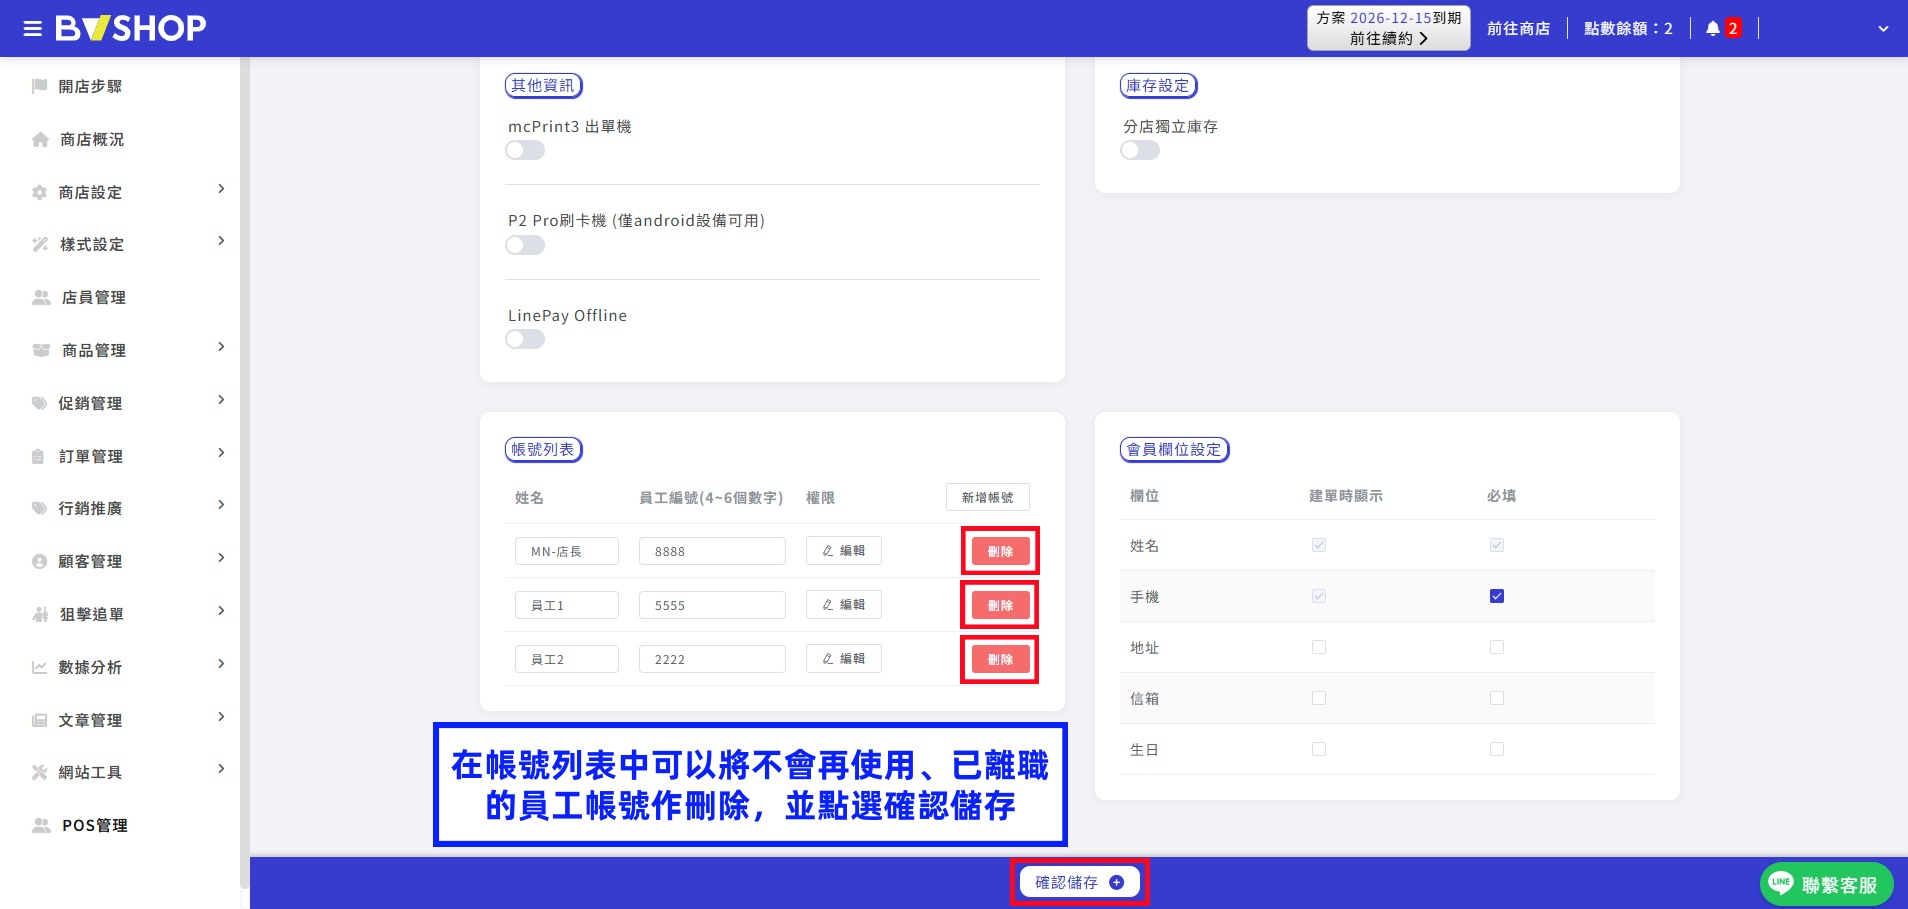Open POS管理 in the sidebar

(x=95, y=825)
